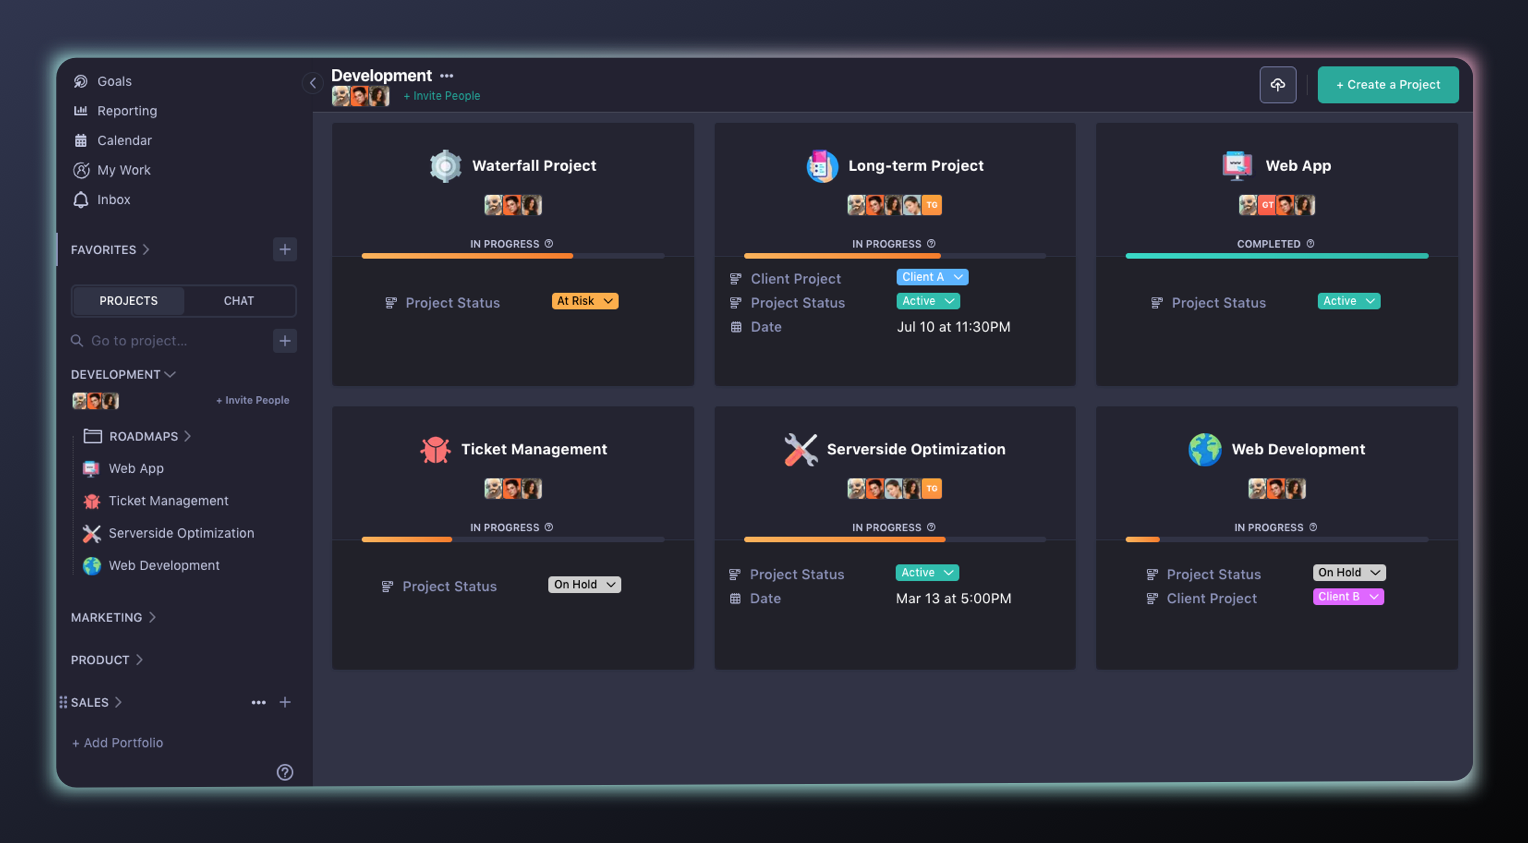This screenshot has width=1528, height=843.
Task: Click the Long-term Project member avatars
Action: (x=894, y=205)
